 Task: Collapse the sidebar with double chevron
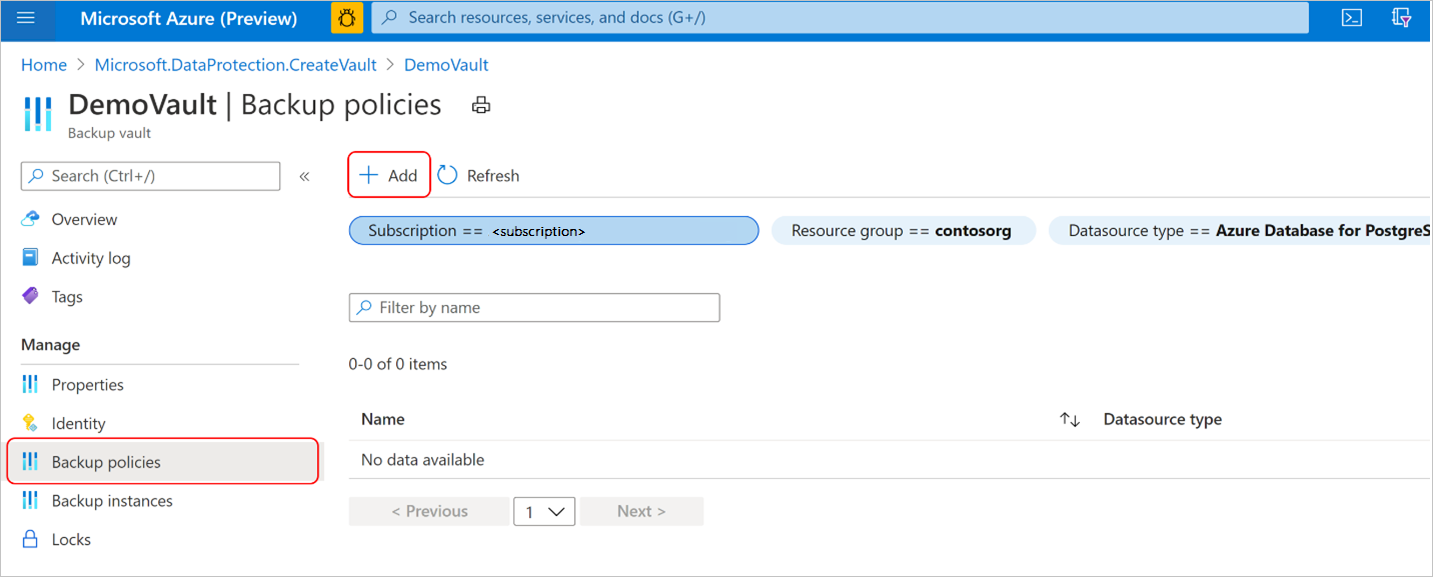(x=304, y=176)
